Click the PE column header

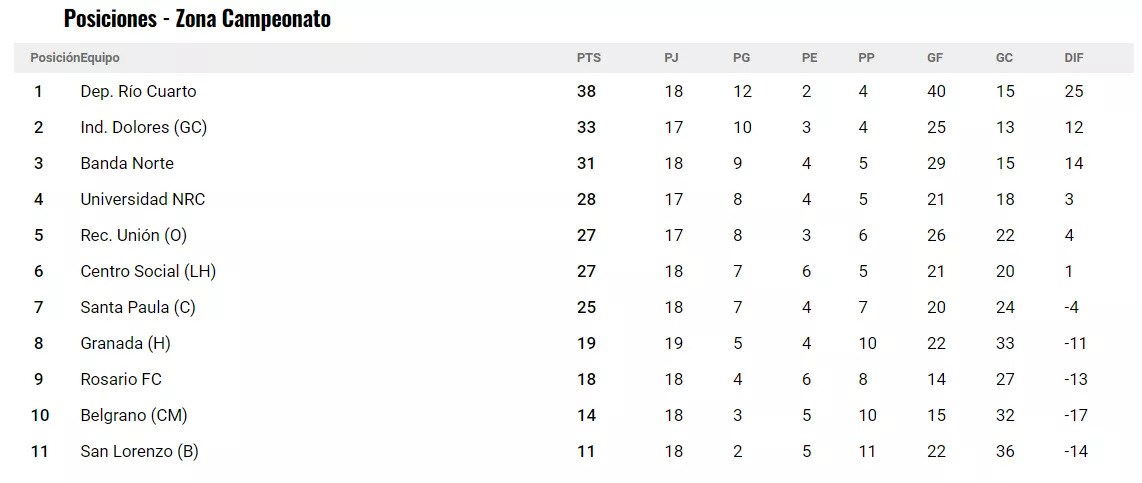[x=809, y=58]
